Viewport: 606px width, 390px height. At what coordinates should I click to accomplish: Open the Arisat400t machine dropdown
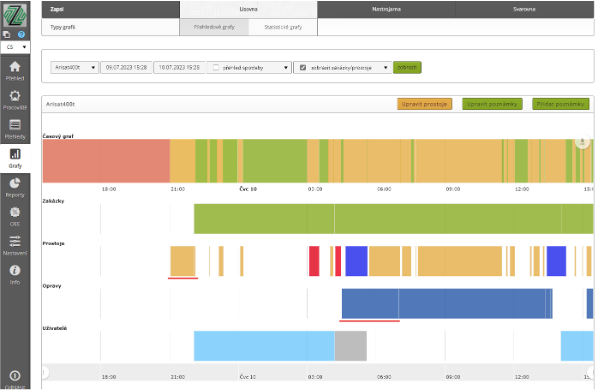pos(75,67)
